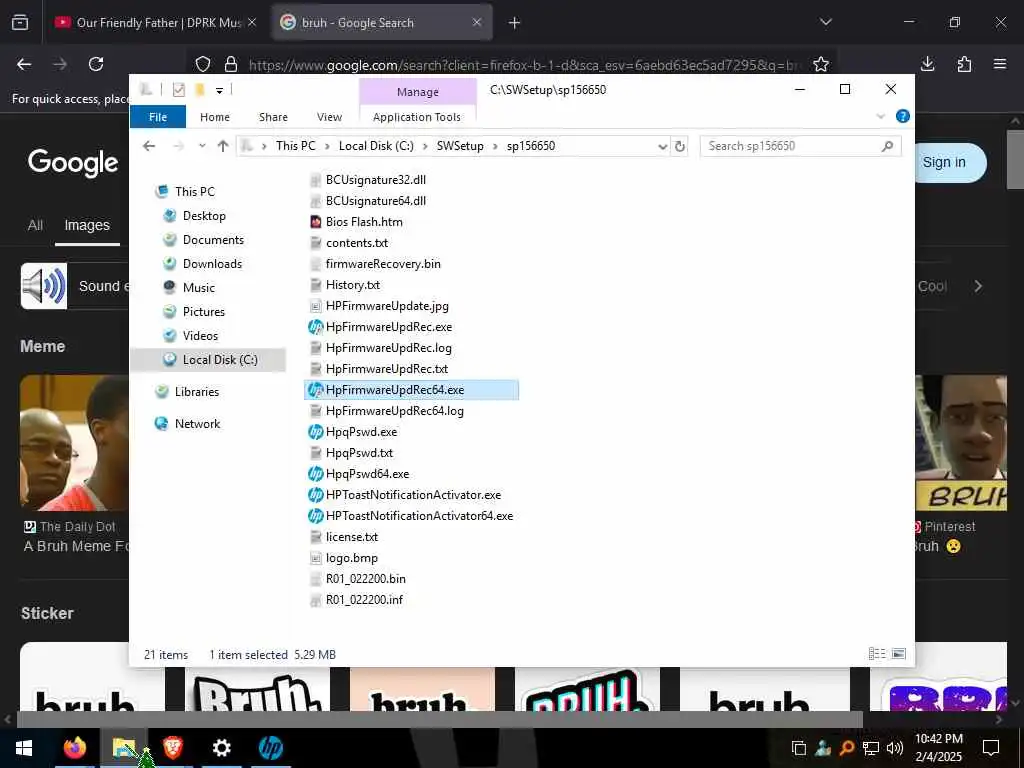Open the recent locations dropdown in Explorer

(202, 146)
